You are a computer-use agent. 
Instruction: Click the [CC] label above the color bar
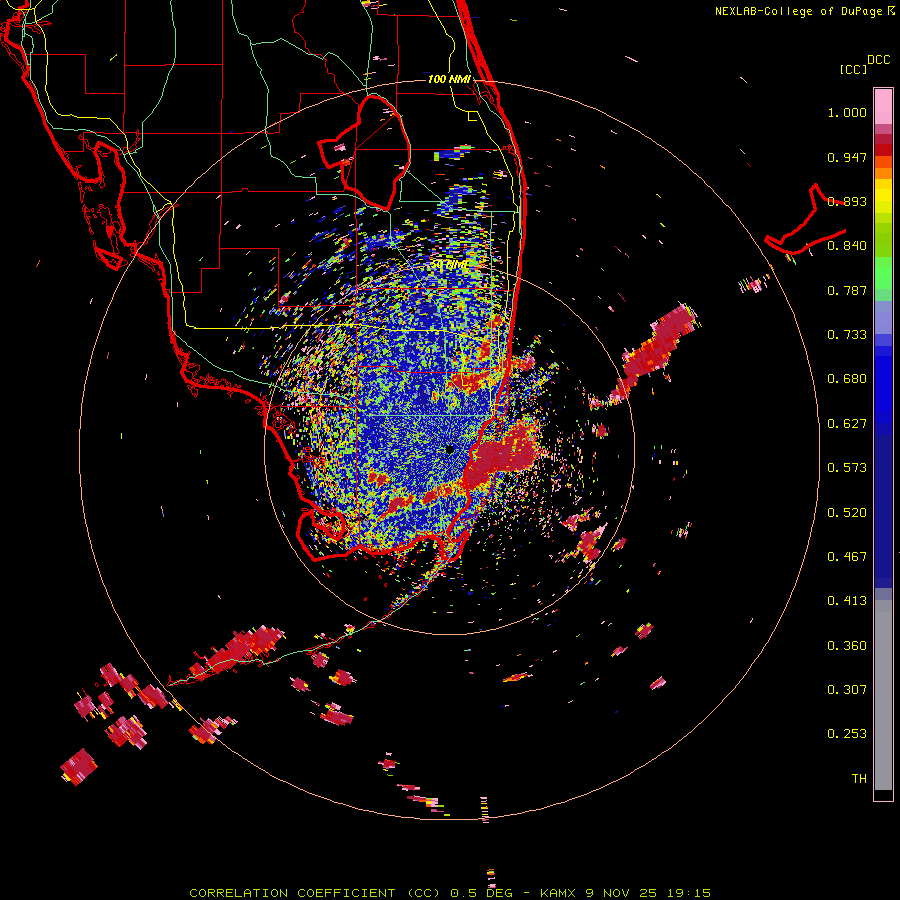click(853, 69)
